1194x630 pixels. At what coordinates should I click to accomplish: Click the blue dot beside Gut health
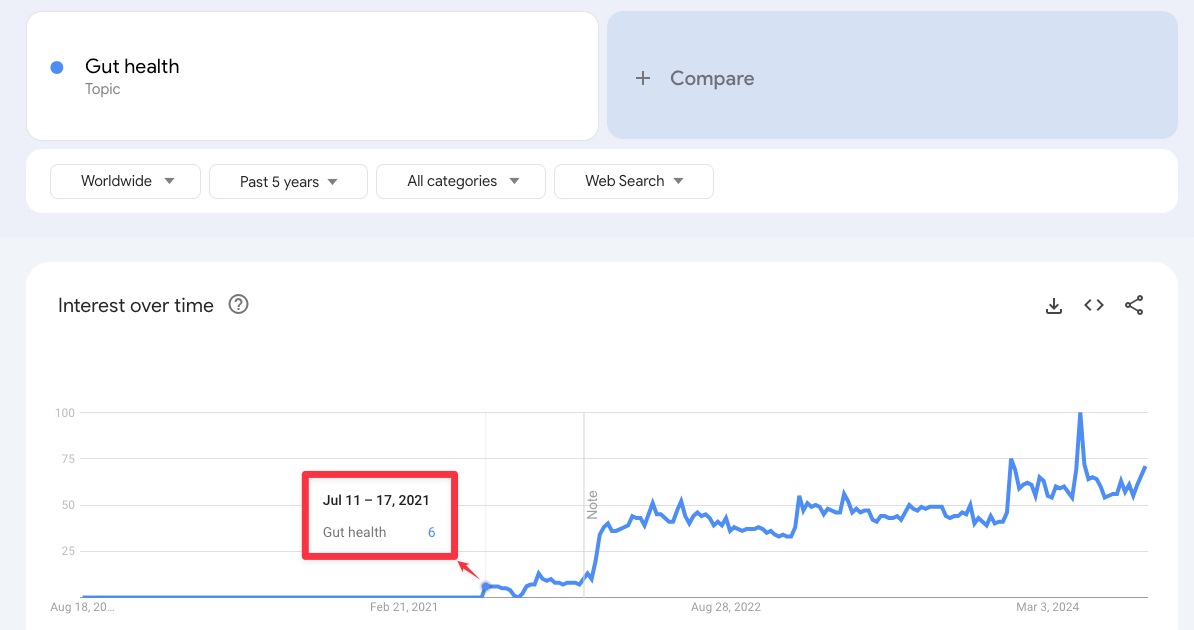57,66
